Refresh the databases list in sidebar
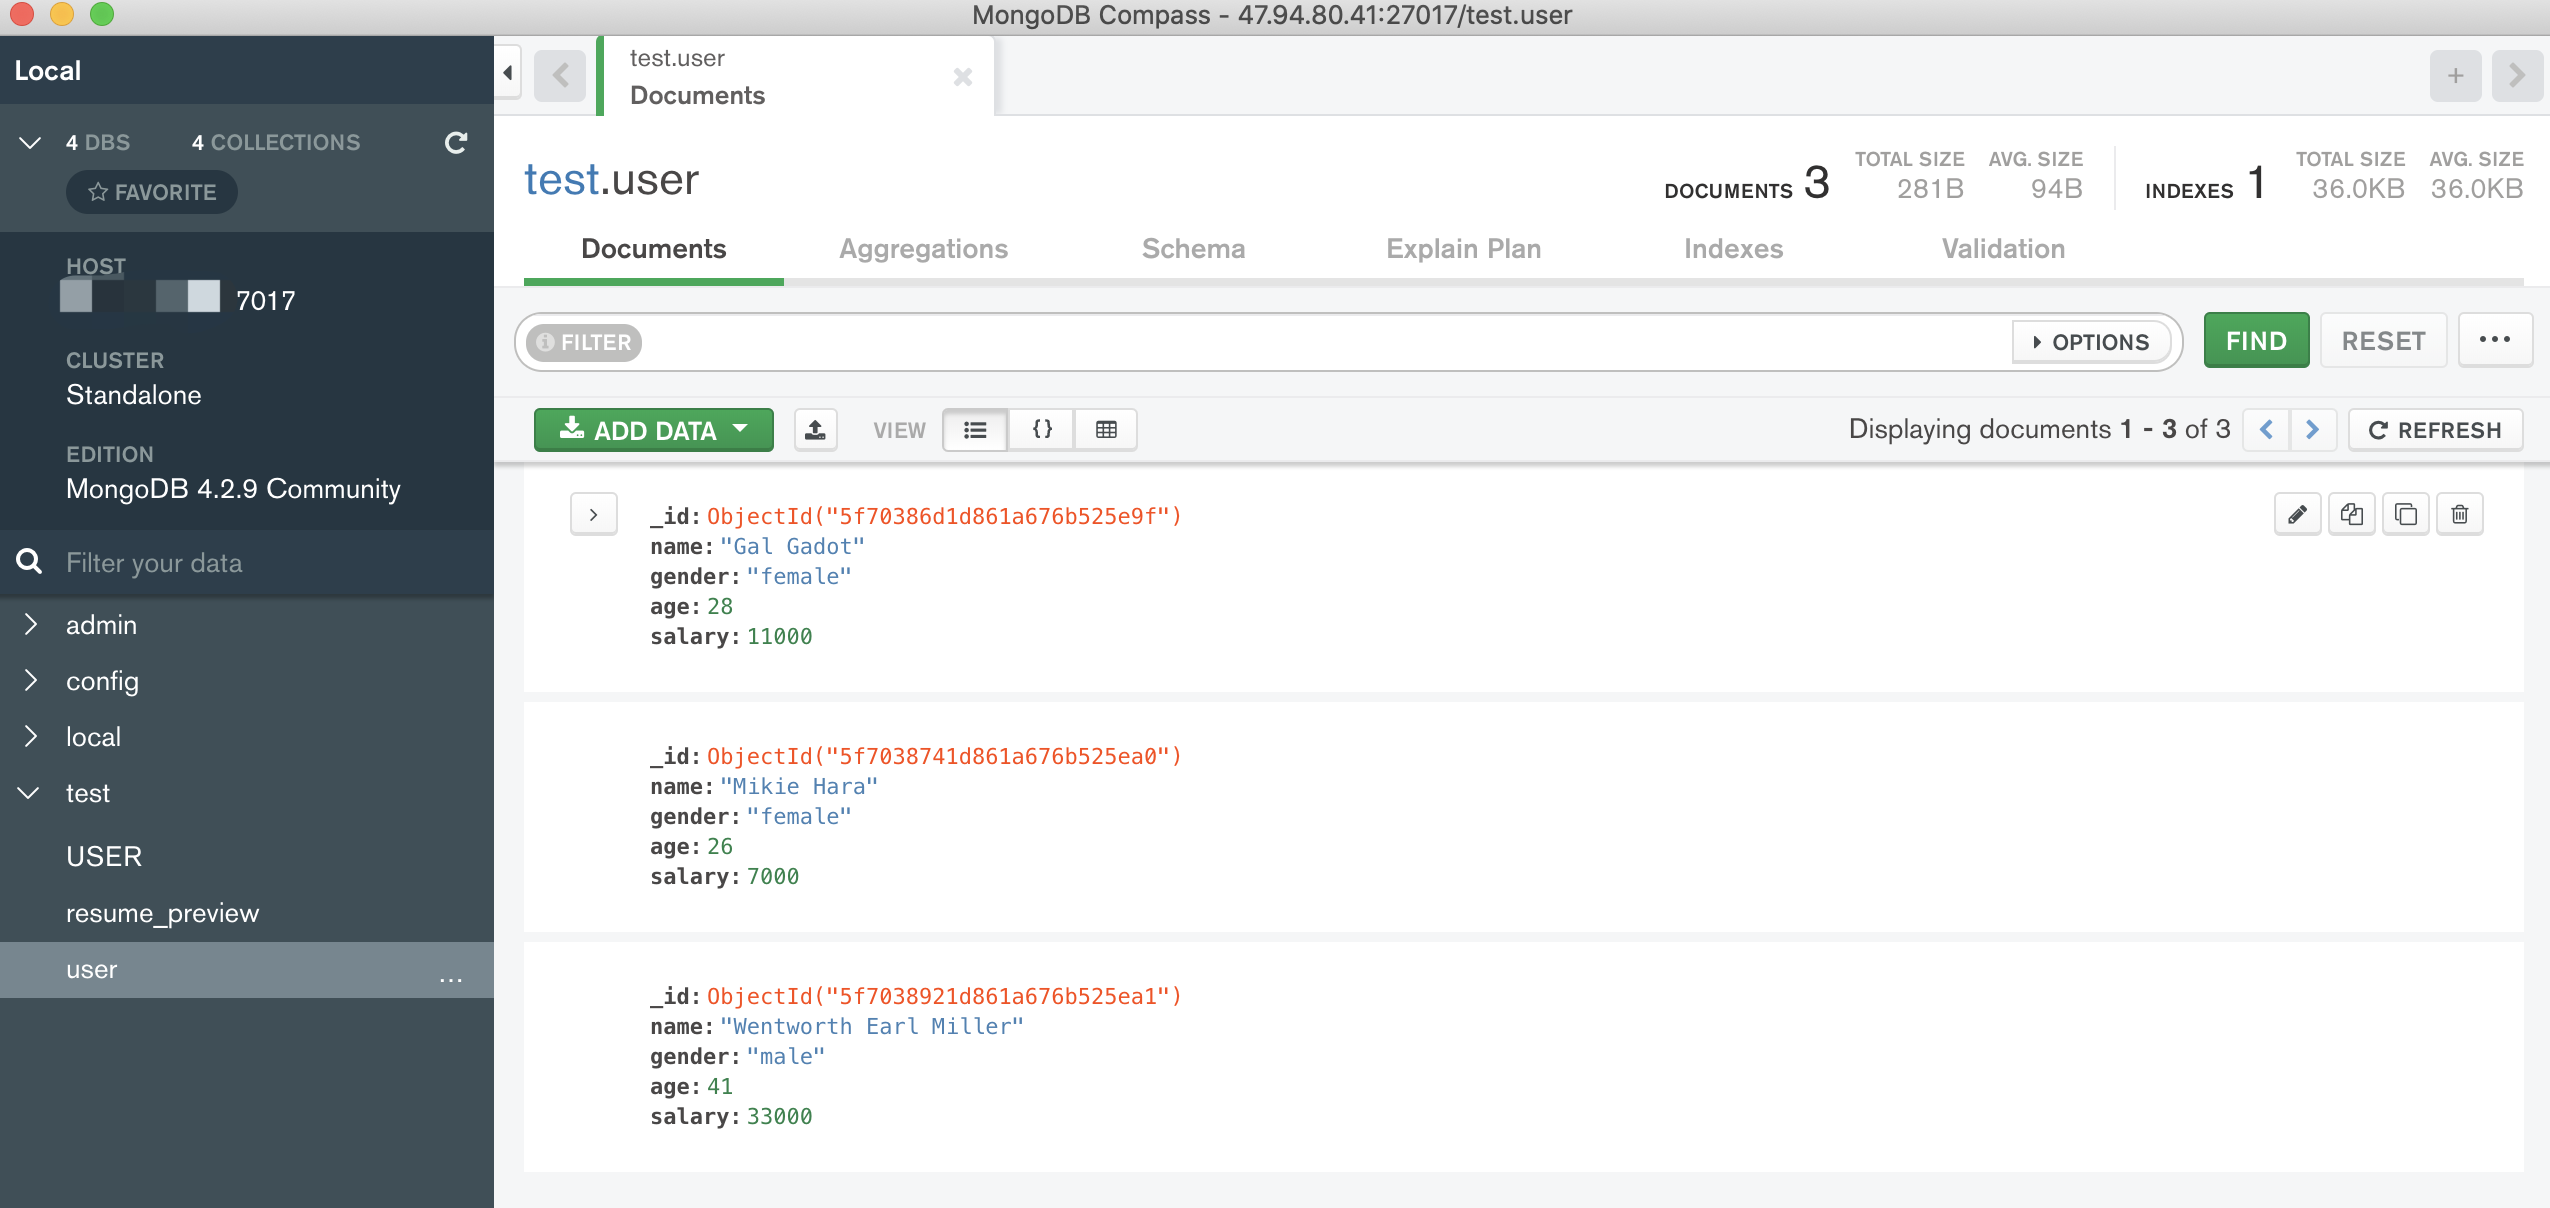2550x1208 pixels. coord(456,143)
